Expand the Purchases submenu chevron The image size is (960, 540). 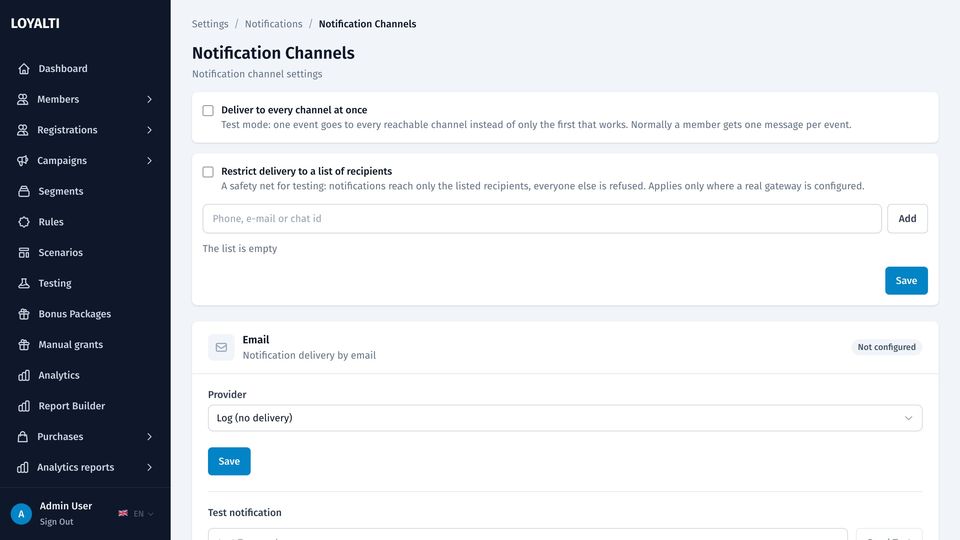click(149, 437)
